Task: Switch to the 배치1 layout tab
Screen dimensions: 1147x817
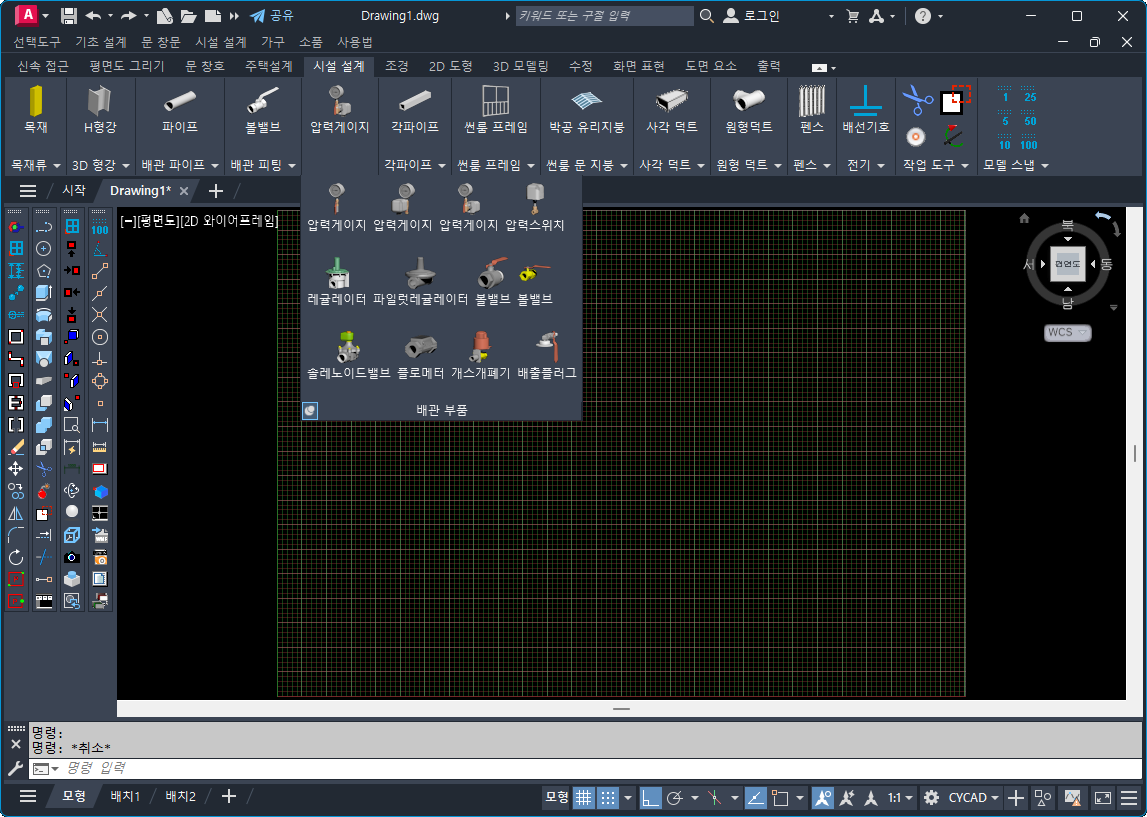Action: (125, 796)
